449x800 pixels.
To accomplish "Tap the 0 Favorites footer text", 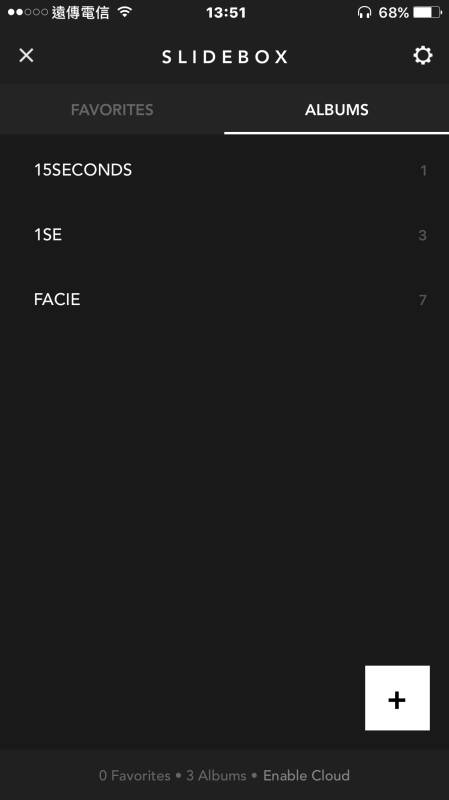I will 135,776.
